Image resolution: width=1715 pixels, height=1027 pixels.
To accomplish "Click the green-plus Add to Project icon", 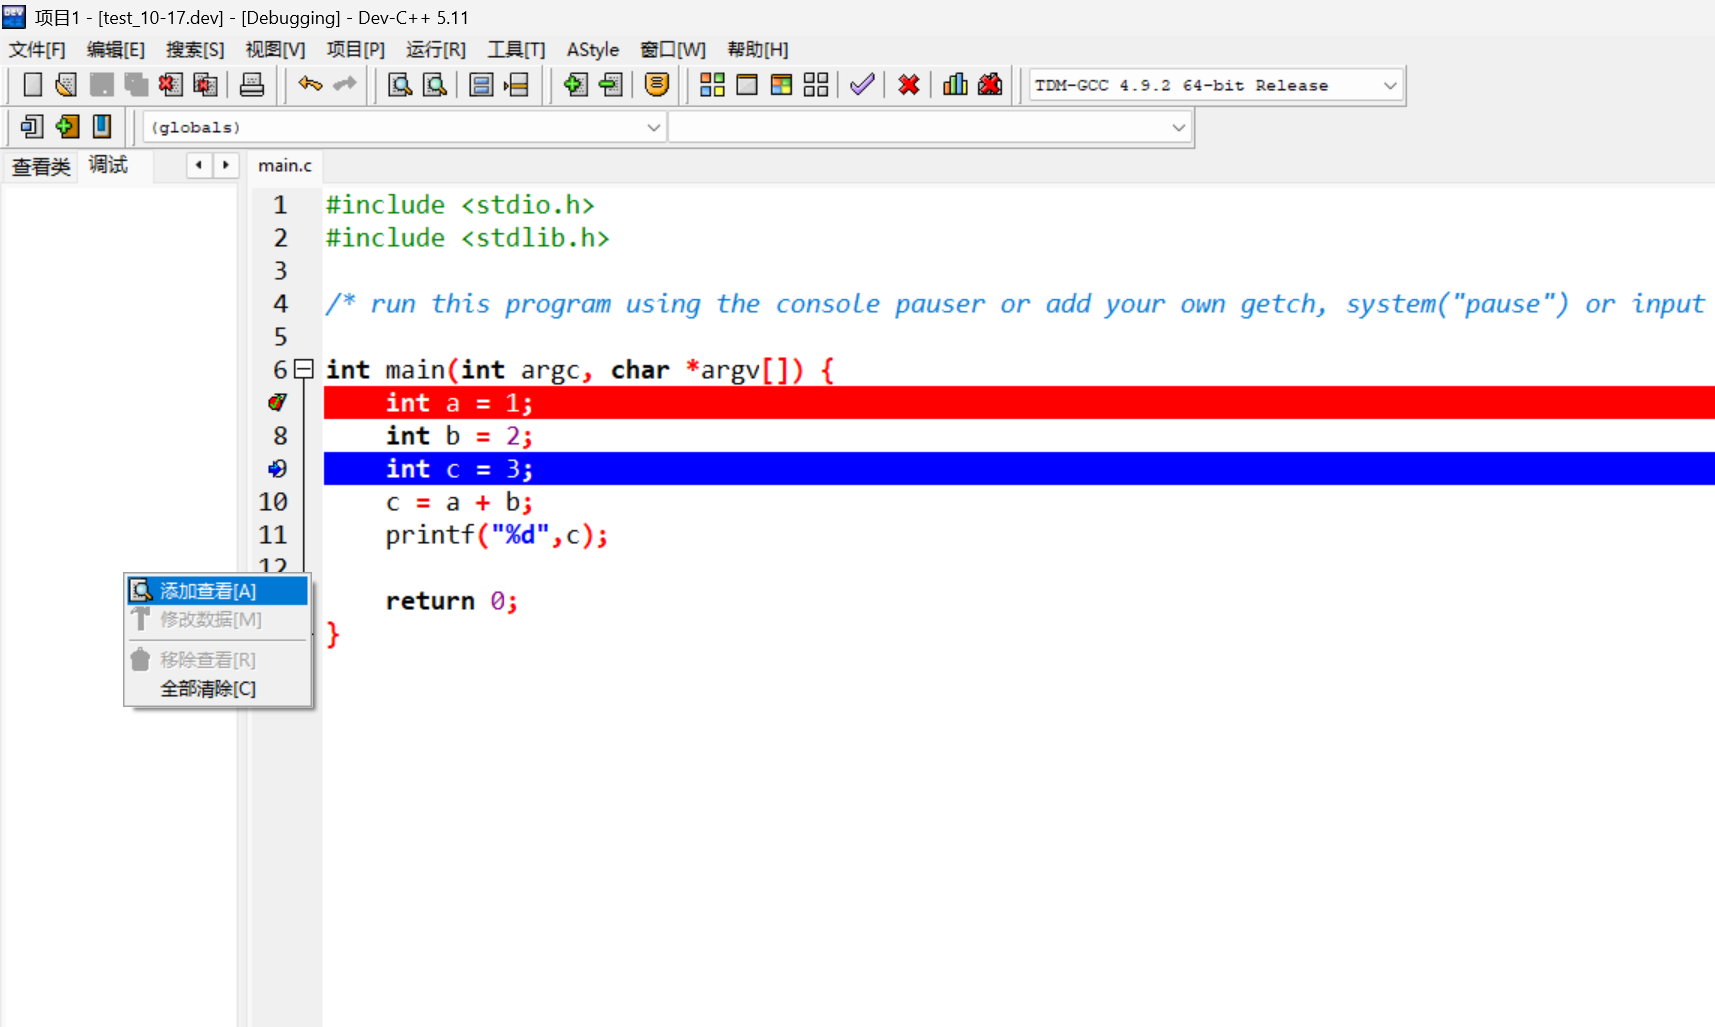I will (575, 85).
